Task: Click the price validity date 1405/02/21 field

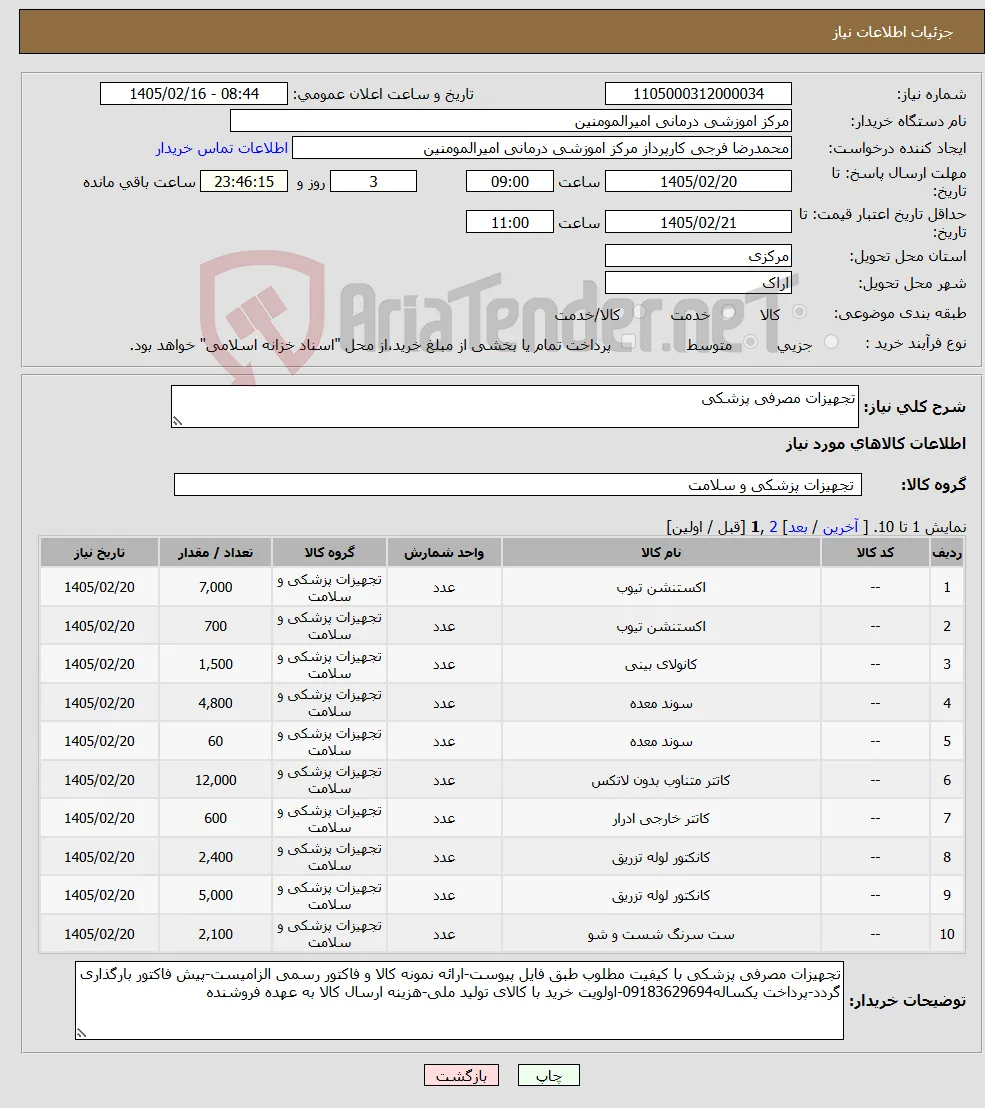Action: (698, 222)
